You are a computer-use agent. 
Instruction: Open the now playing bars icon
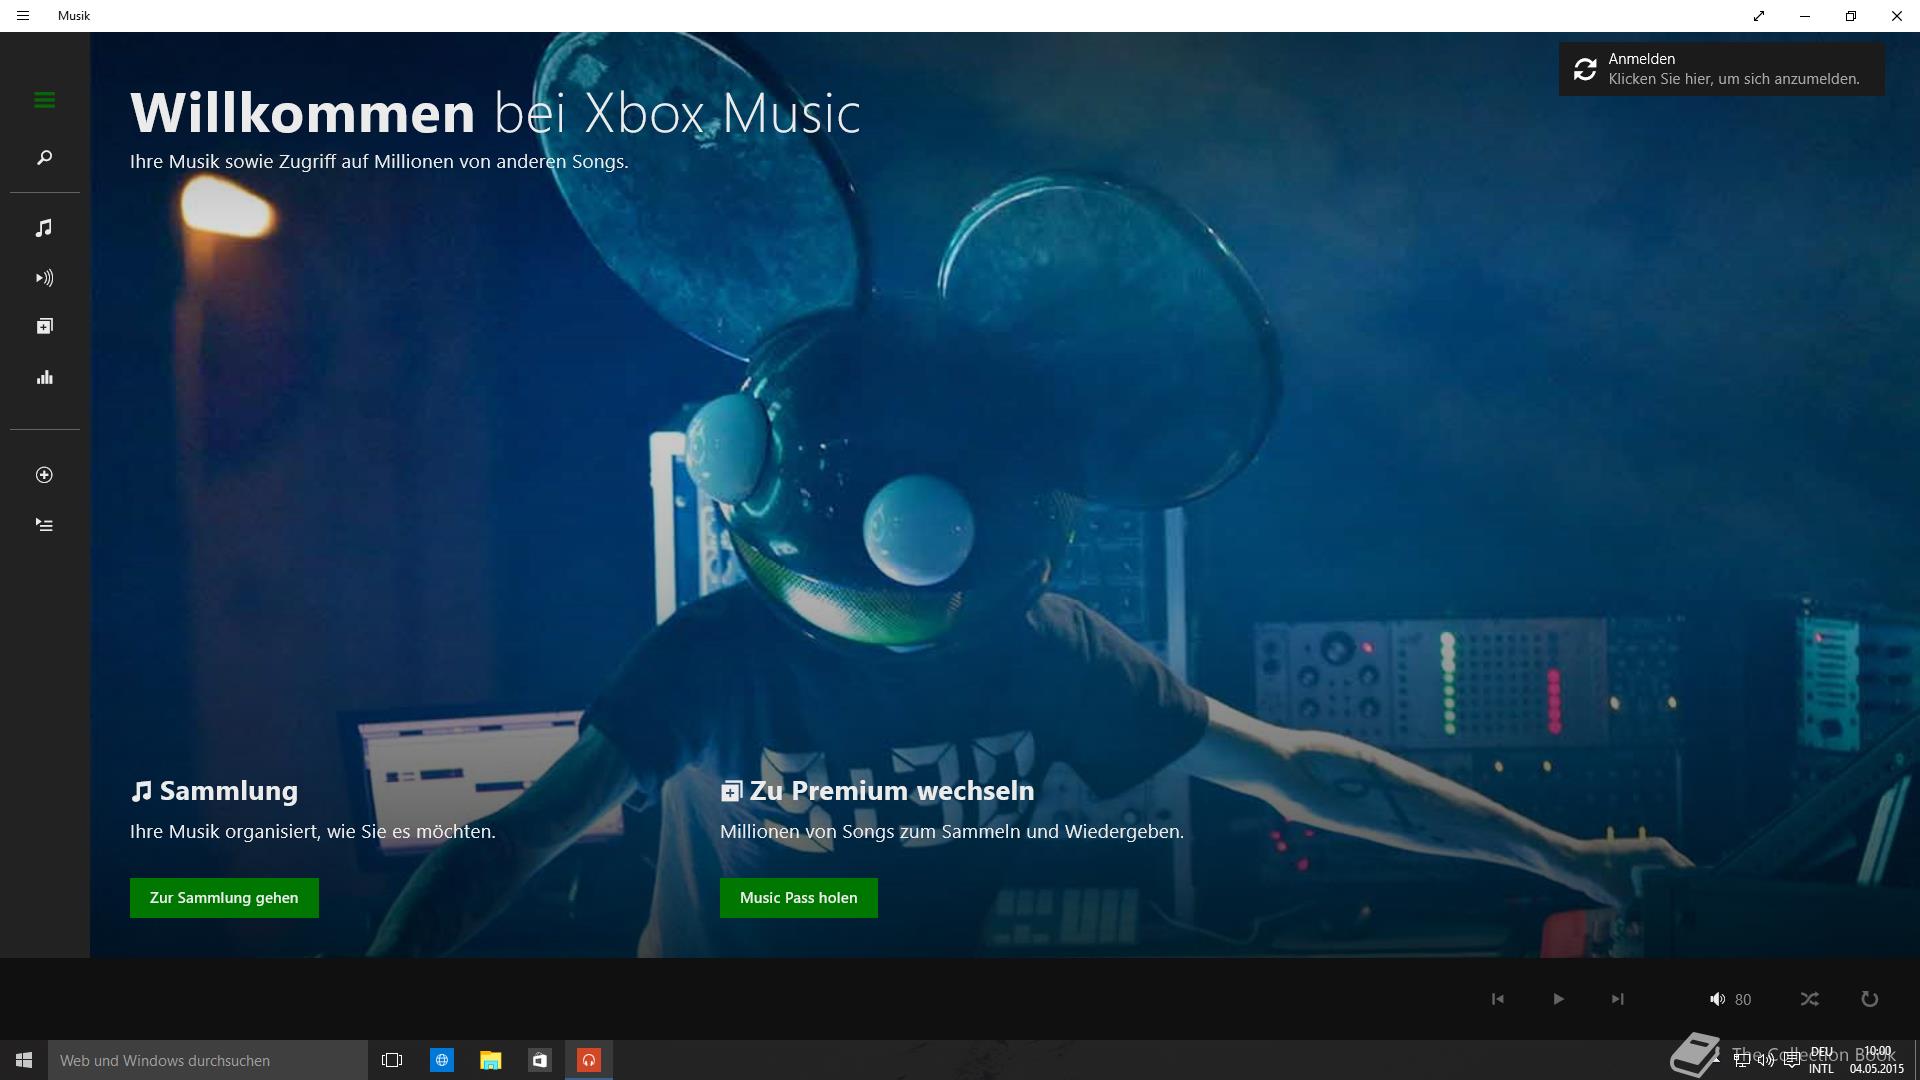[x=44, y=377]
